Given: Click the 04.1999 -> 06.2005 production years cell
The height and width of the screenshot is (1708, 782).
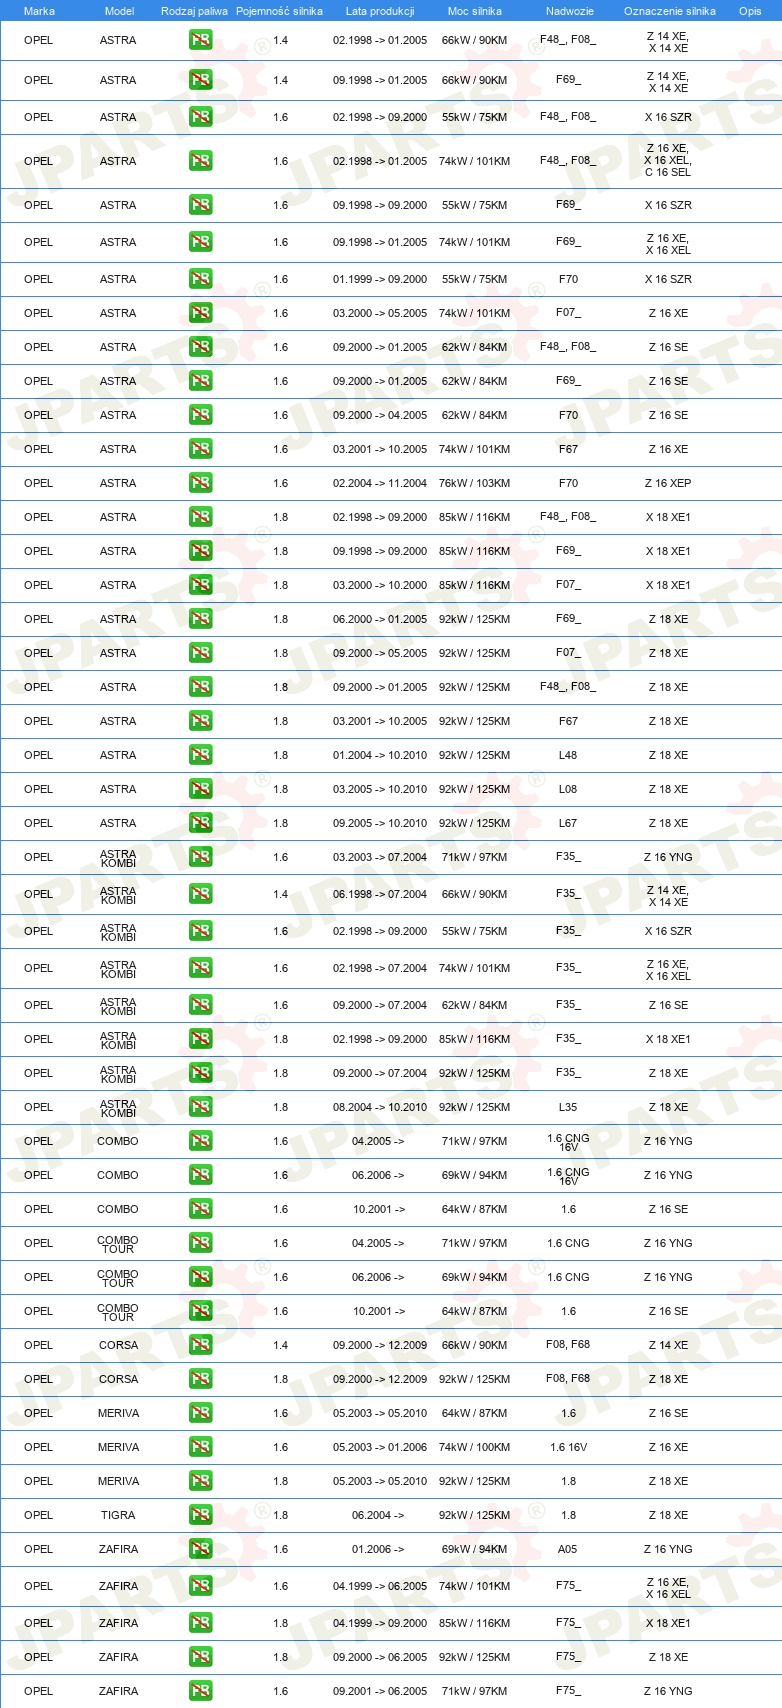Looking at the screenshot, I should click(x=380, y=1586).
